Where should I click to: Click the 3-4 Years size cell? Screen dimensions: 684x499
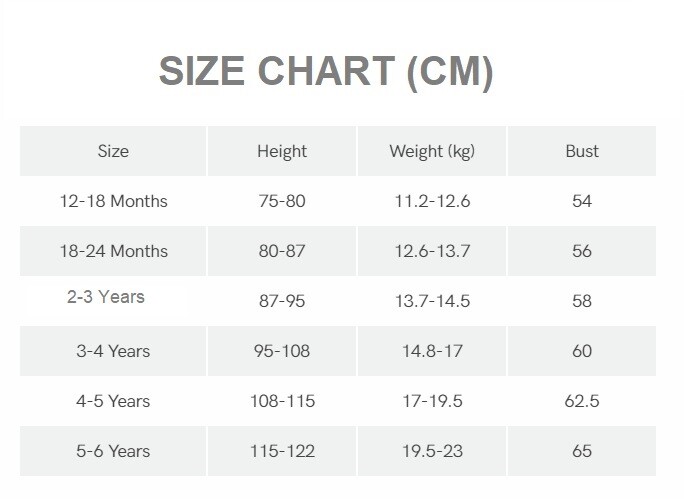113,351
